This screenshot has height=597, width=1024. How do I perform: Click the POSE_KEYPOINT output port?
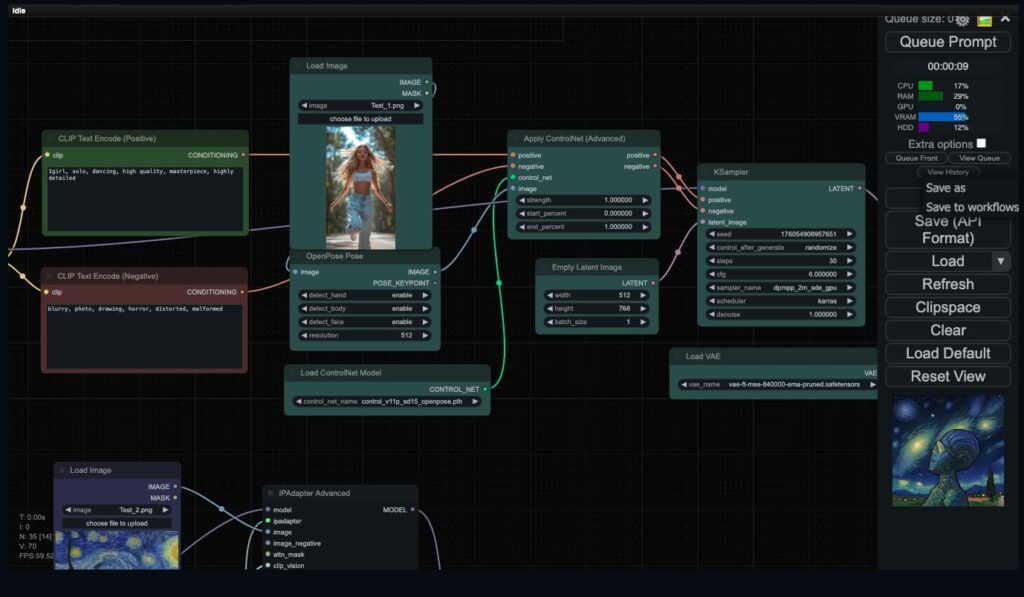[435, 283]
